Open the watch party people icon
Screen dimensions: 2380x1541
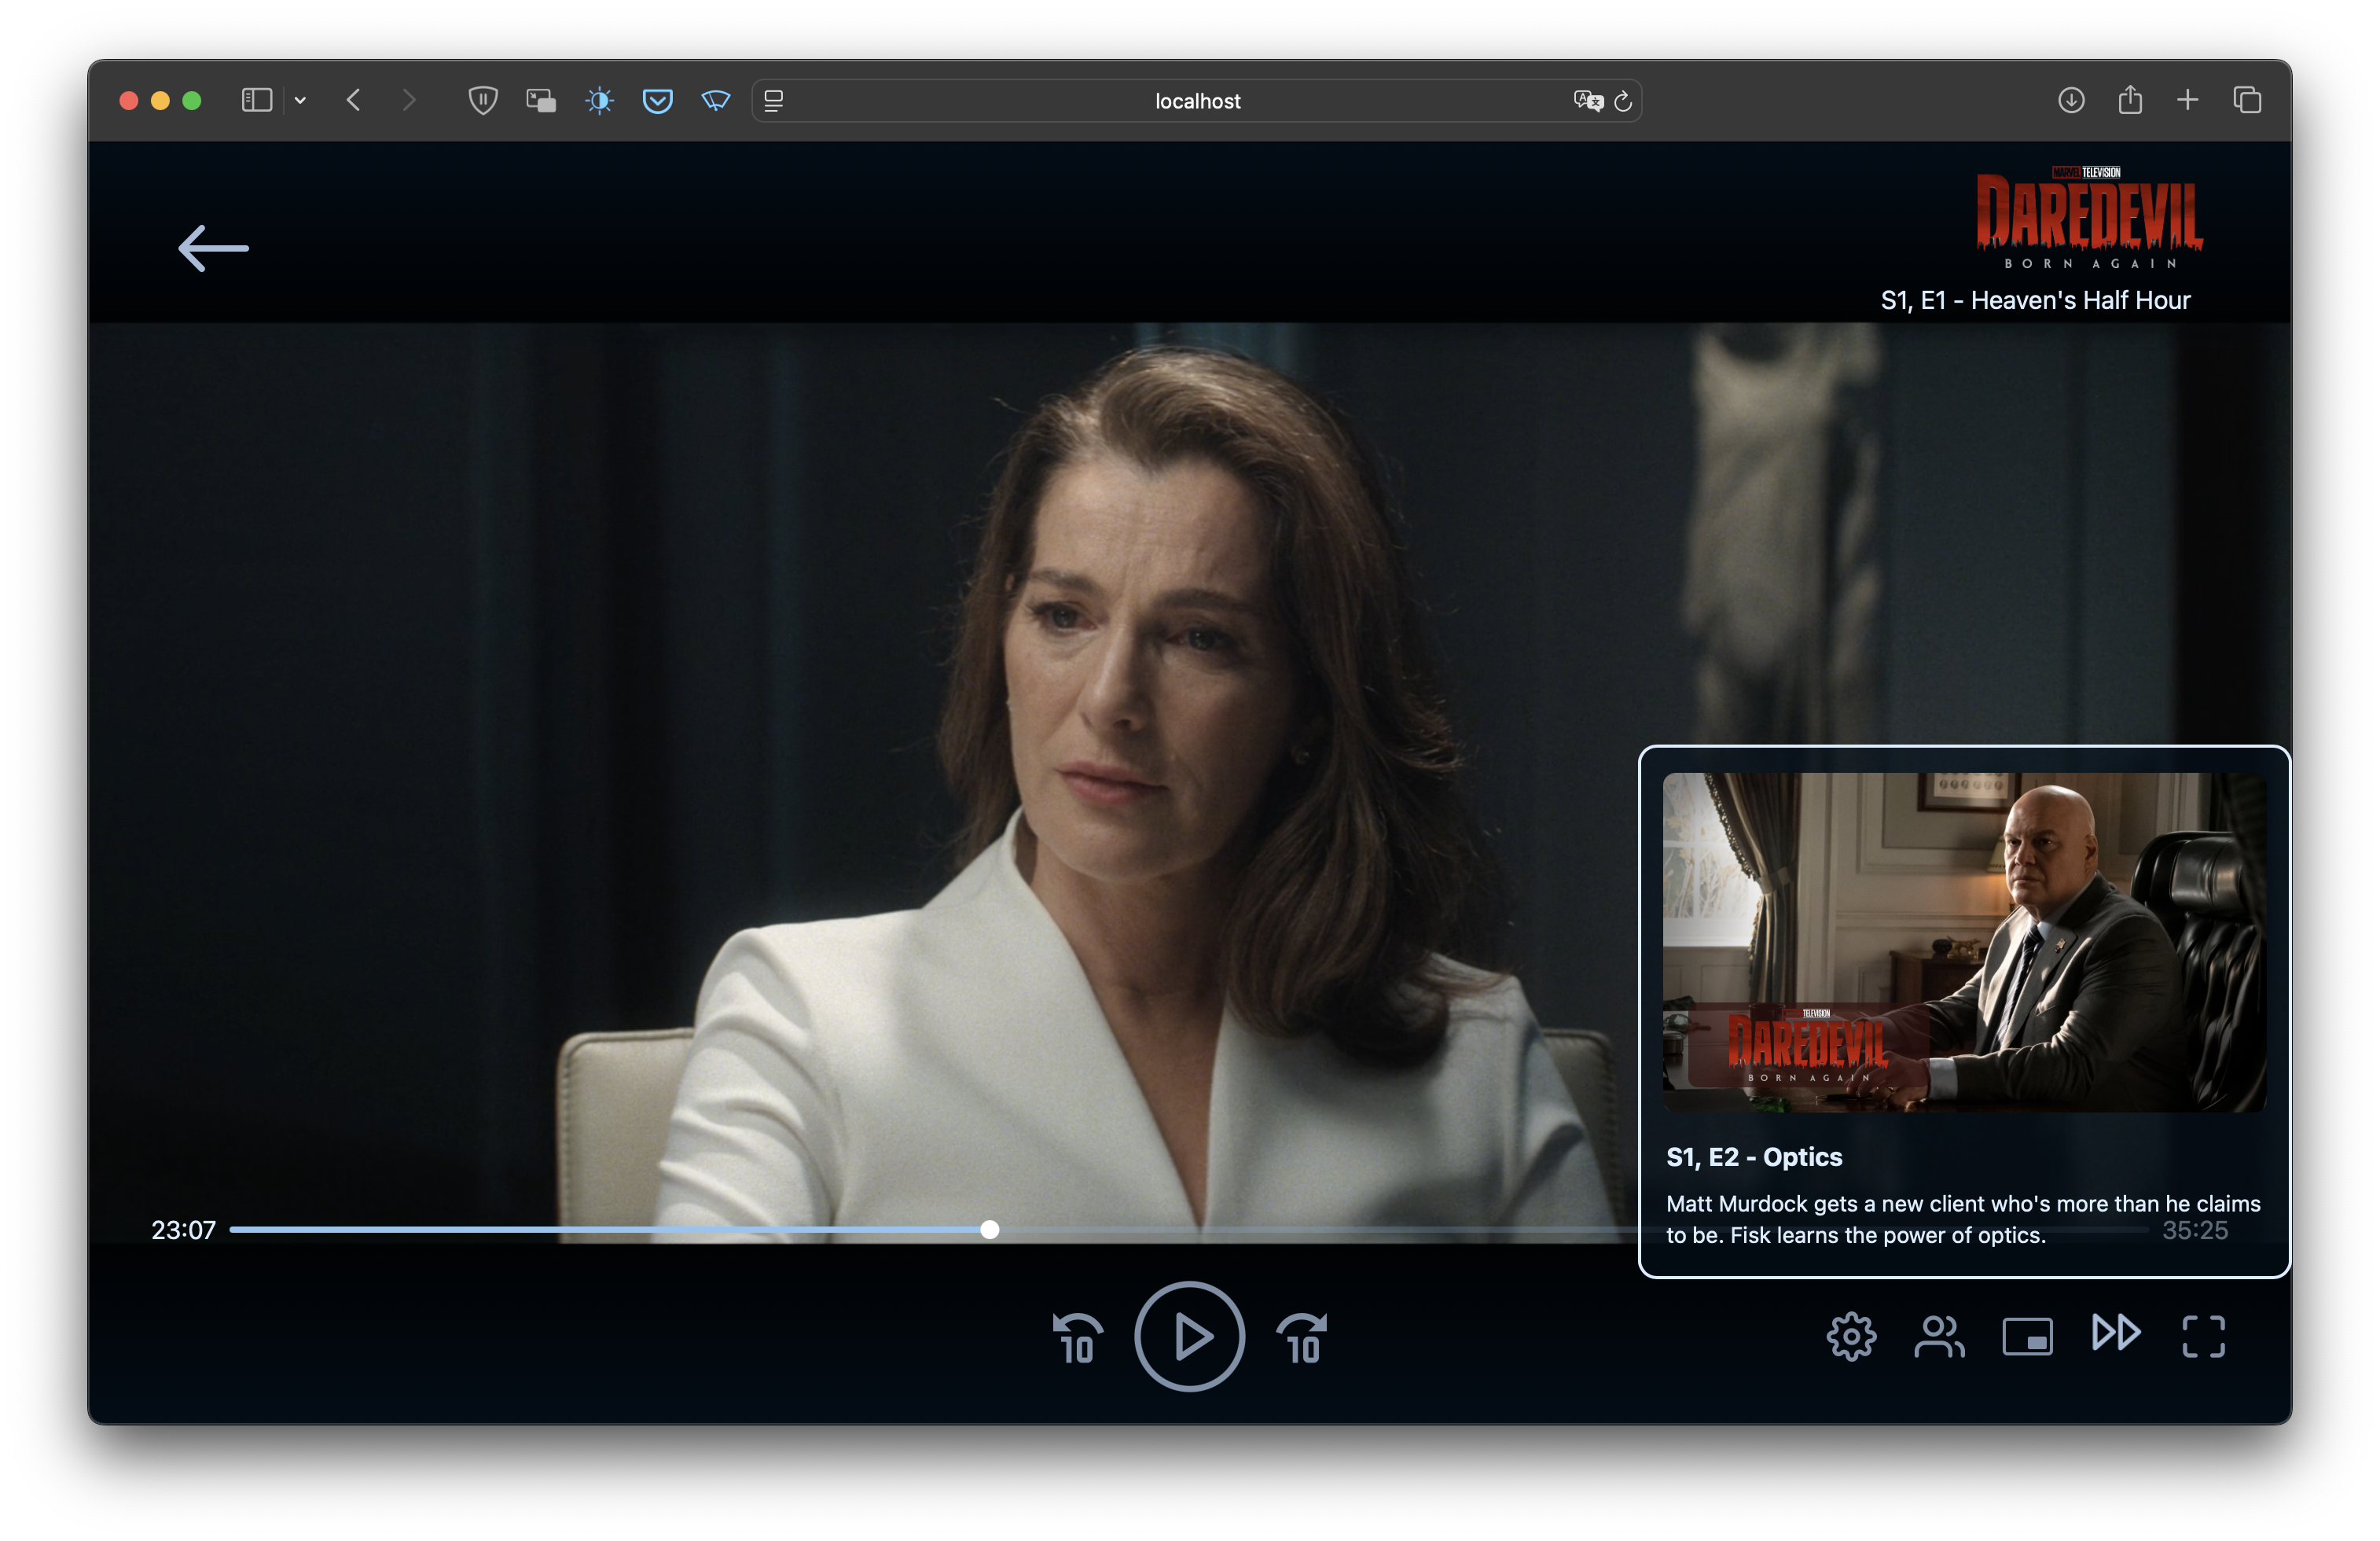1939,1336
